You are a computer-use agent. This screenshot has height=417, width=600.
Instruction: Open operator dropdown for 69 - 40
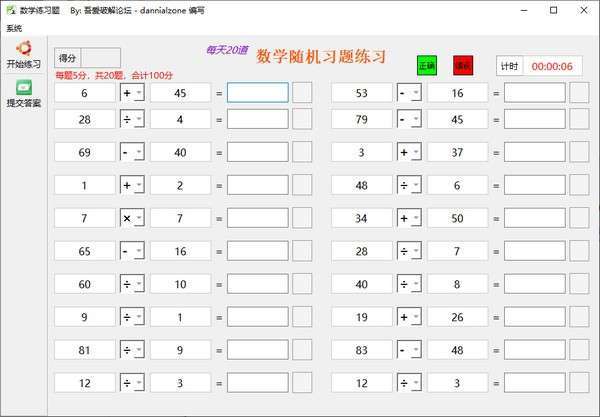coord(132,152)
